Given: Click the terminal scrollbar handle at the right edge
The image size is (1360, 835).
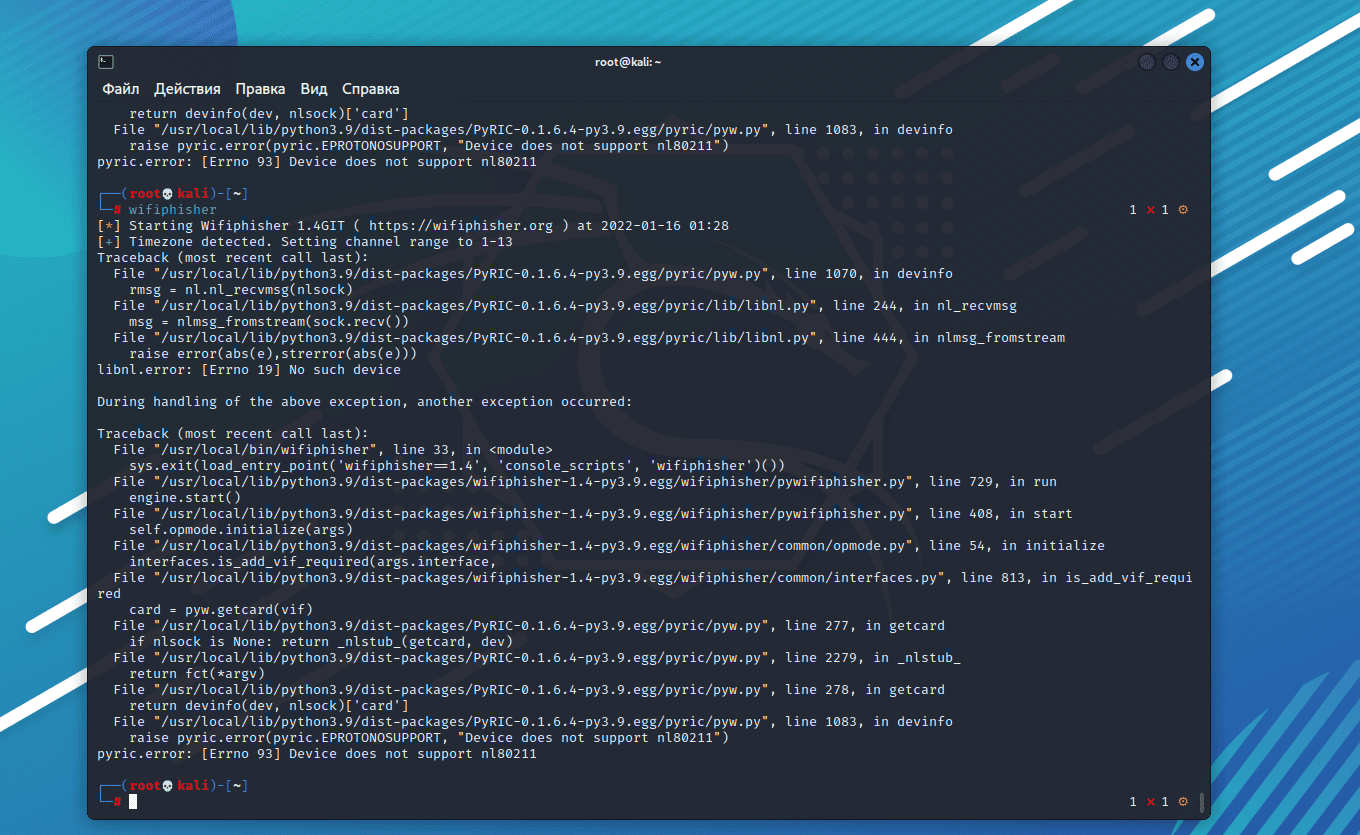Looking at the screenshot, I should [1201, 802].
